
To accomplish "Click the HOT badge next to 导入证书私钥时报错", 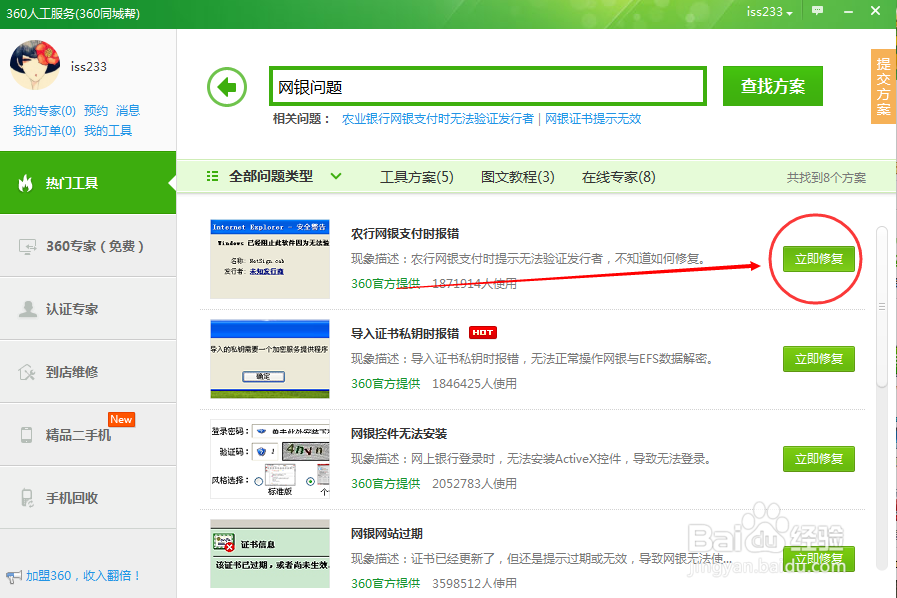I will pos(483,332).
